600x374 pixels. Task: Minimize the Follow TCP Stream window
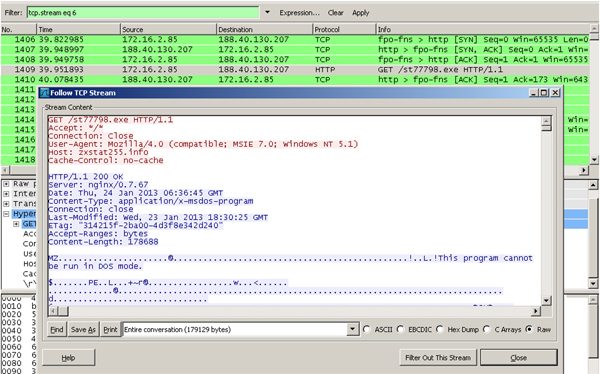click(534, 93)
